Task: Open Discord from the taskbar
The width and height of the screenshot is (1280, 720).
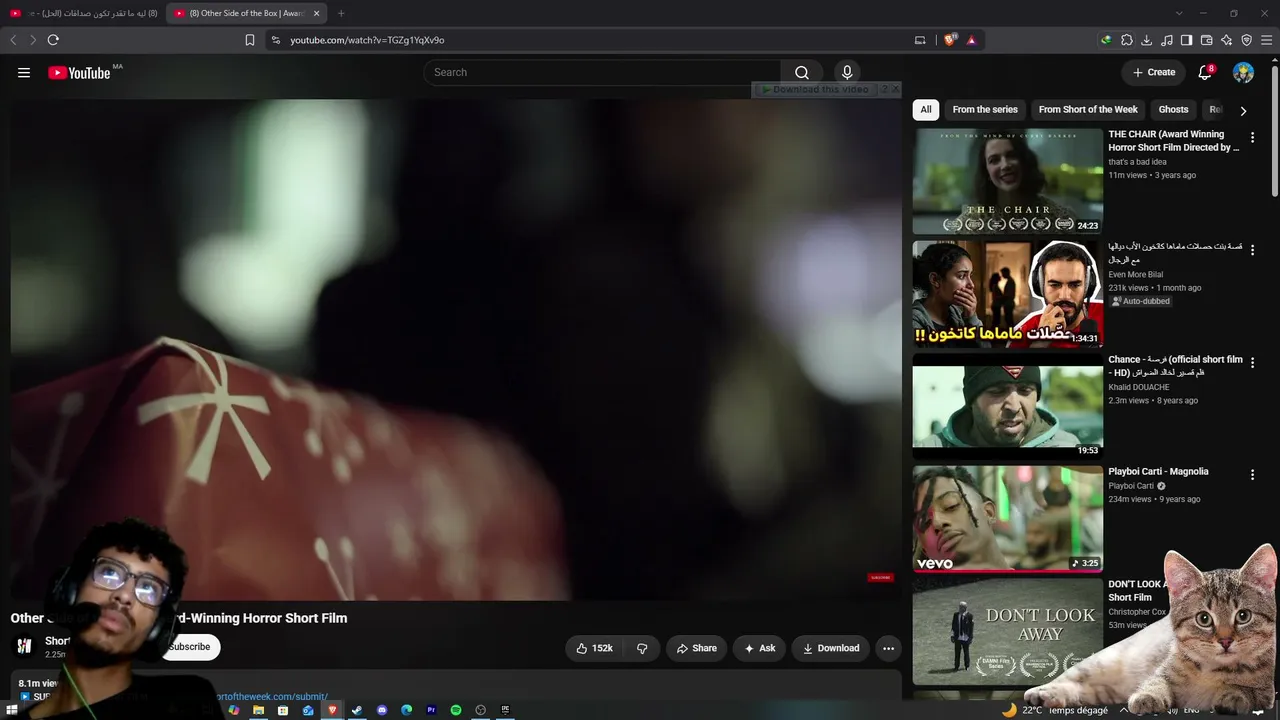Action: tap(382, 710)
